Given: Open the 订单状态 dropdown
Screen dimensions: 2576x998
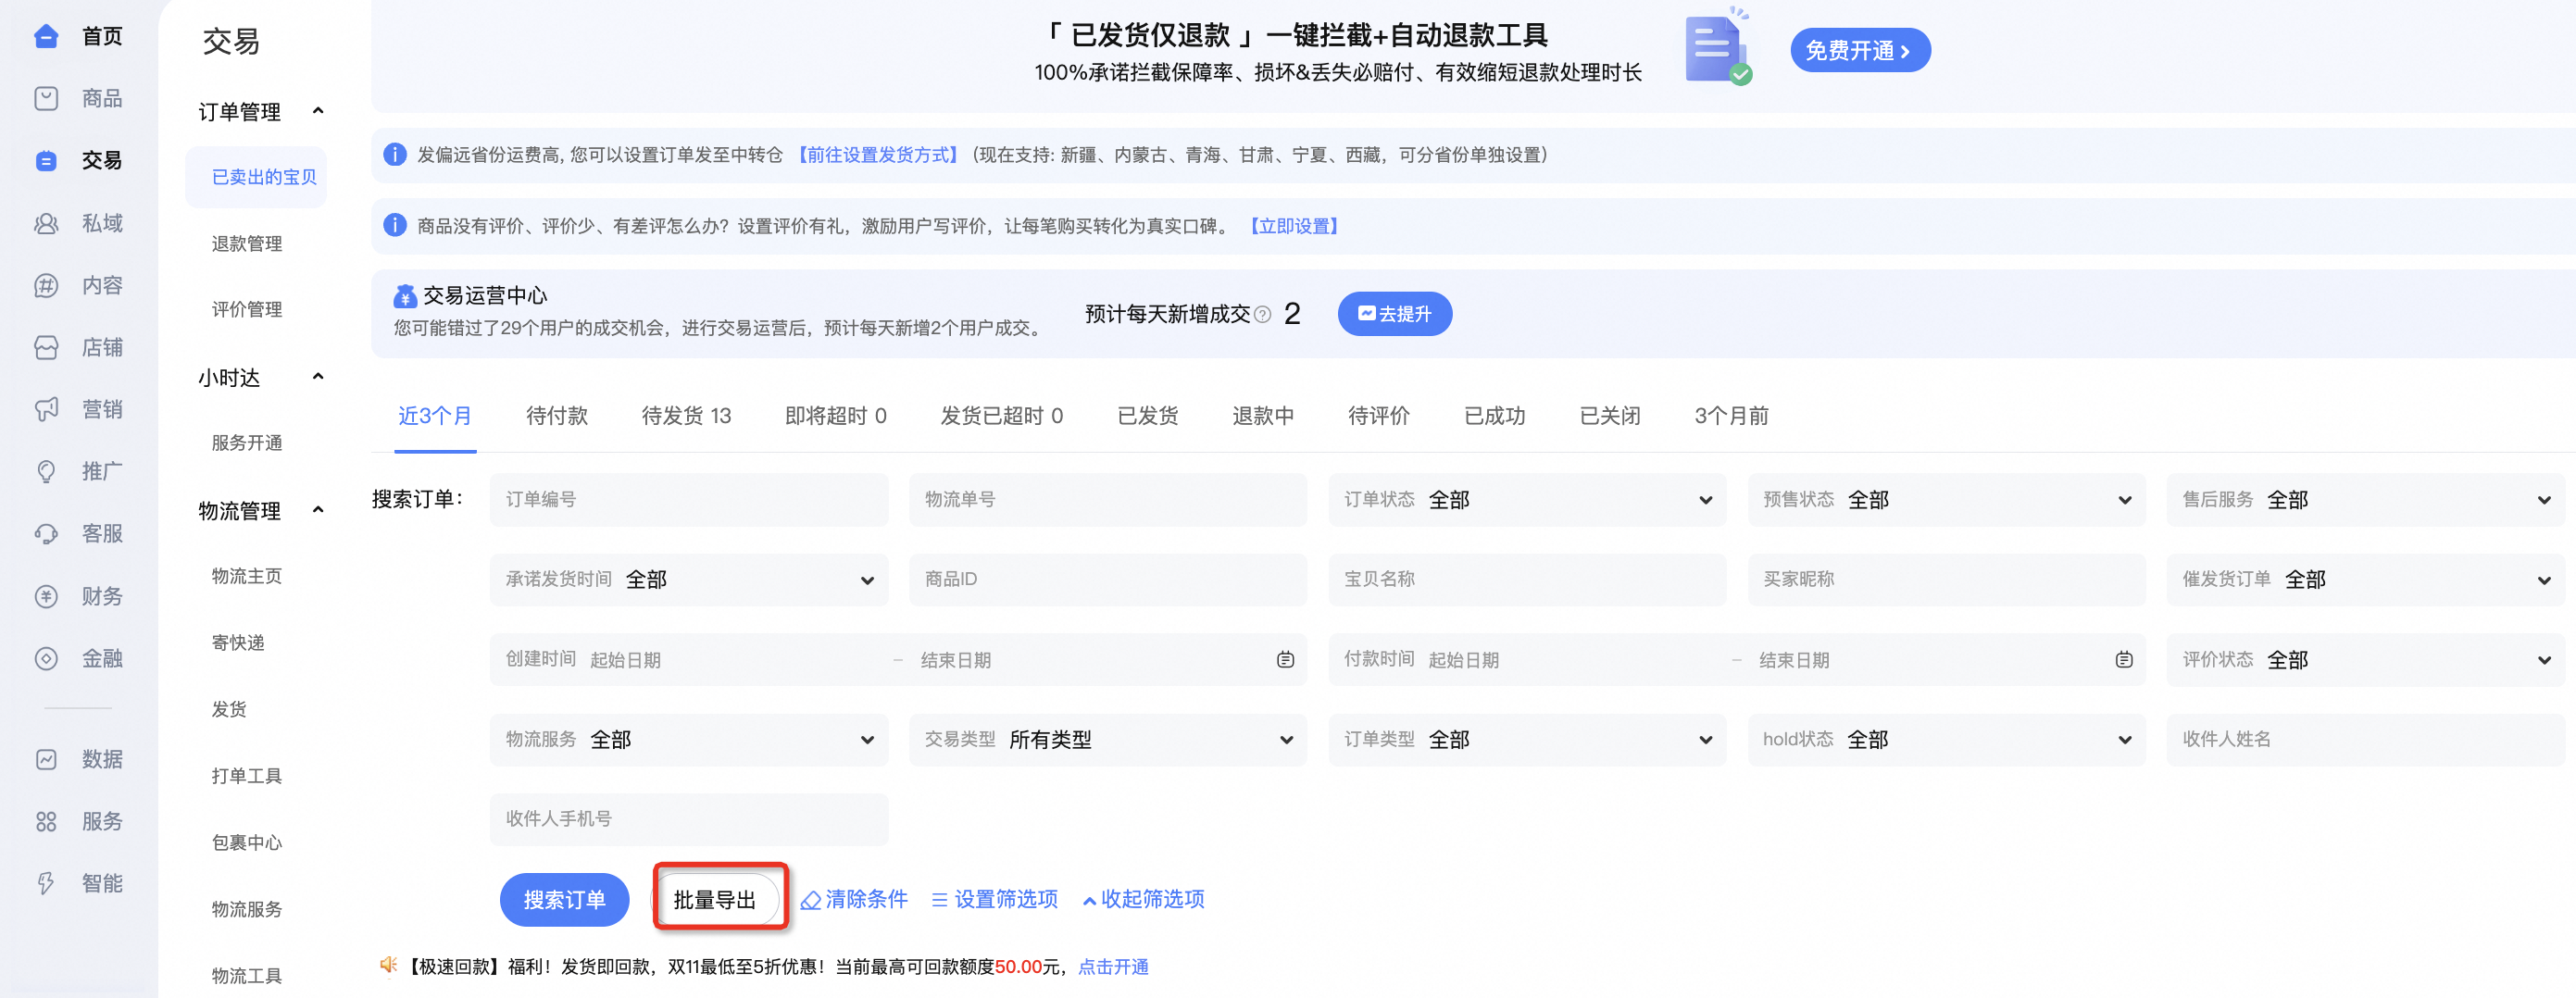Looking at the screenshot, I should (x=1527, y=499).
